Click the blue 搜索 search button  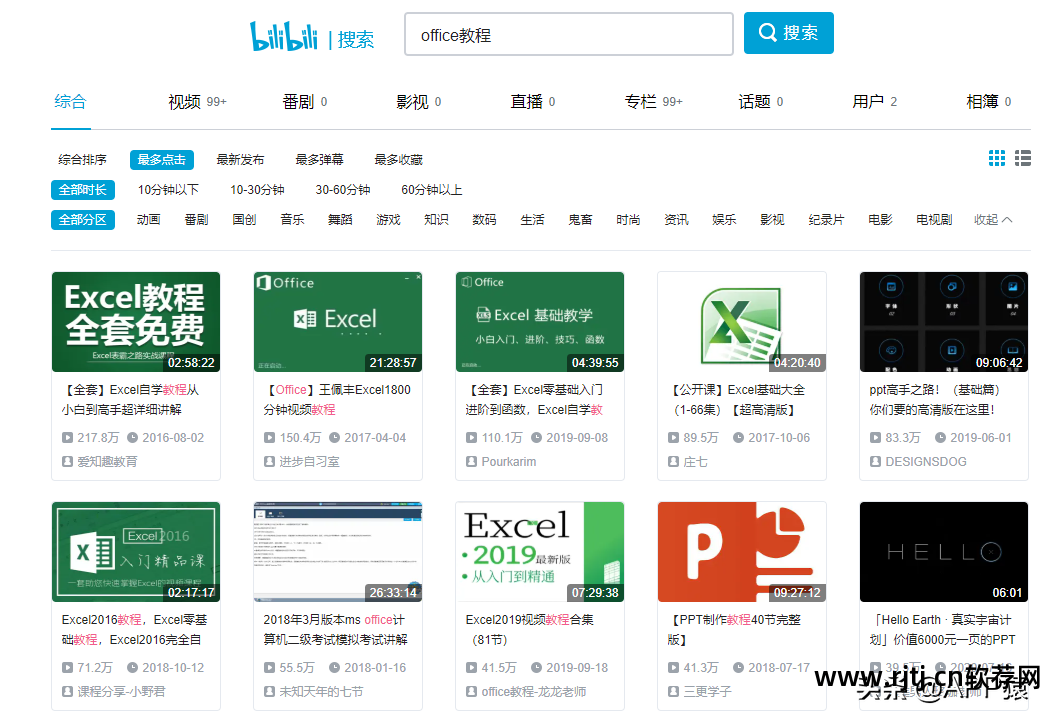788,33
